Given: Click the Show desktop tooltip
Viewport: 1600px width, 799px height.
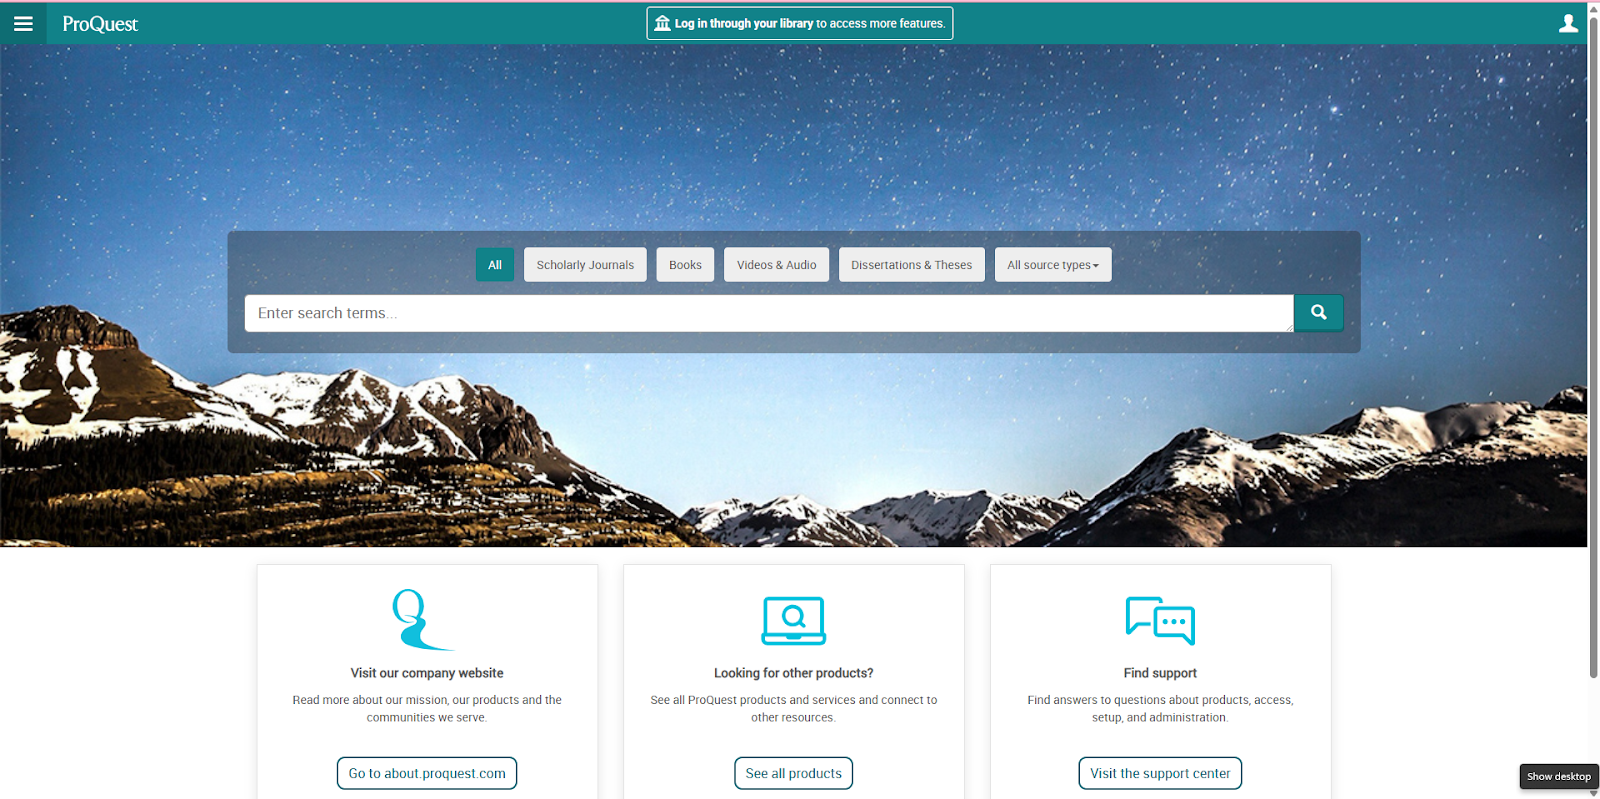Looking at the screenshot, I should 1559,776.
